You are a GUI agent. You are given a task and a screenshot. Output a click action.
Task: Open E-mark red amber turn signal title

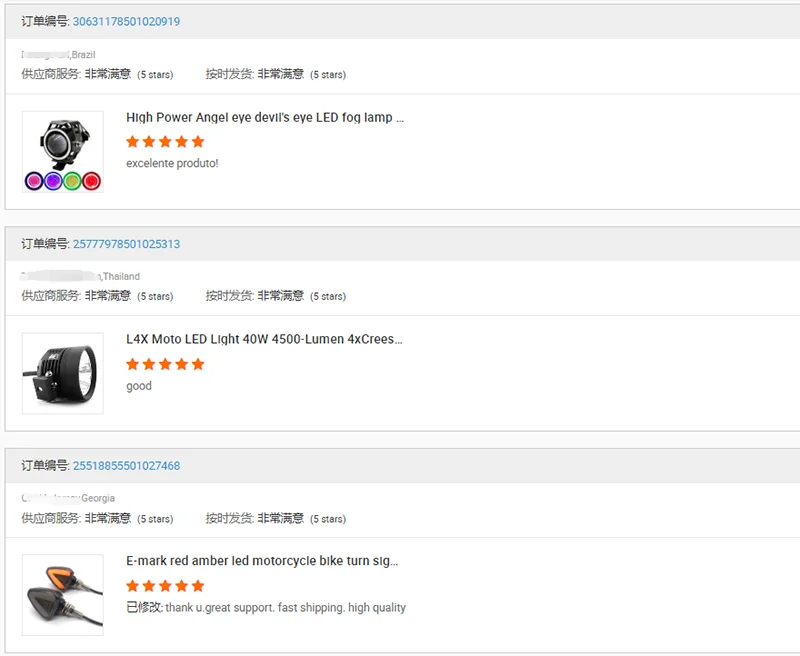coord(262,561)
